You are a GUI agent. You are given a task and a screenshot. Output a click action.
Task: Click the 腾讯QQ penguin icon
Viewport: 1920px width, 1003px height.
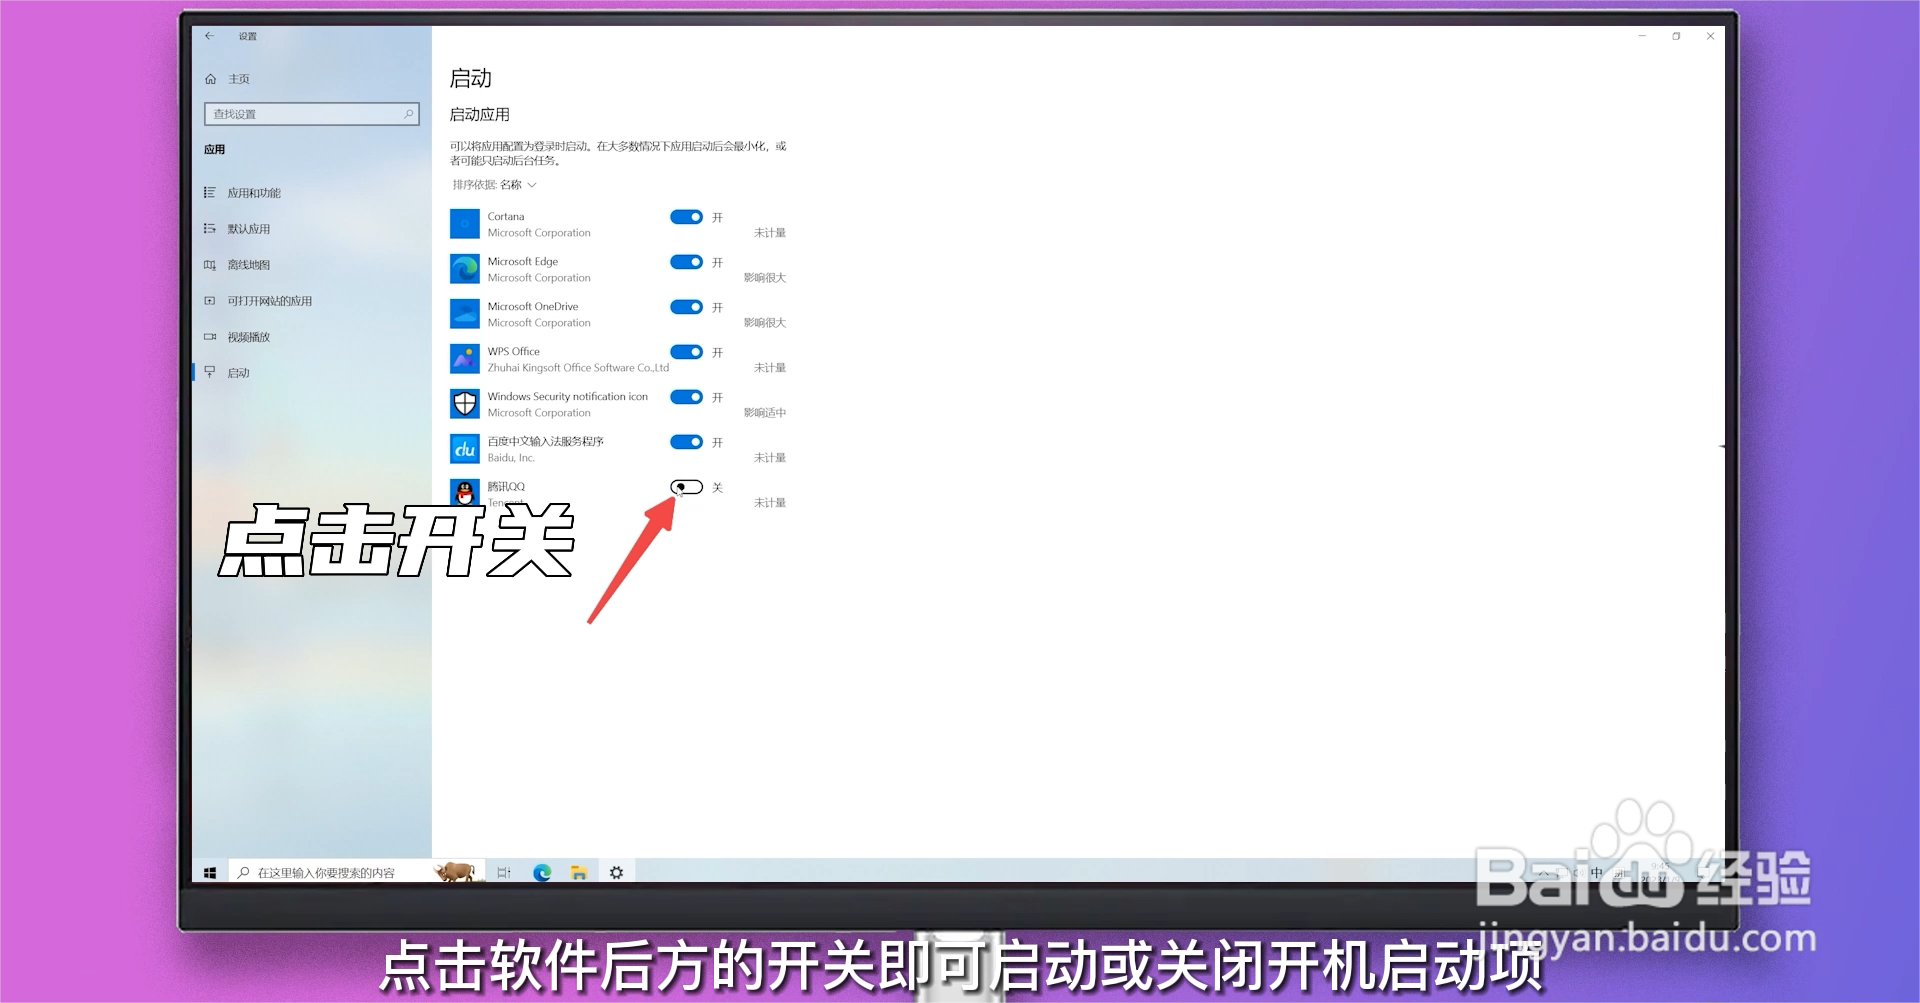point(465,493)
